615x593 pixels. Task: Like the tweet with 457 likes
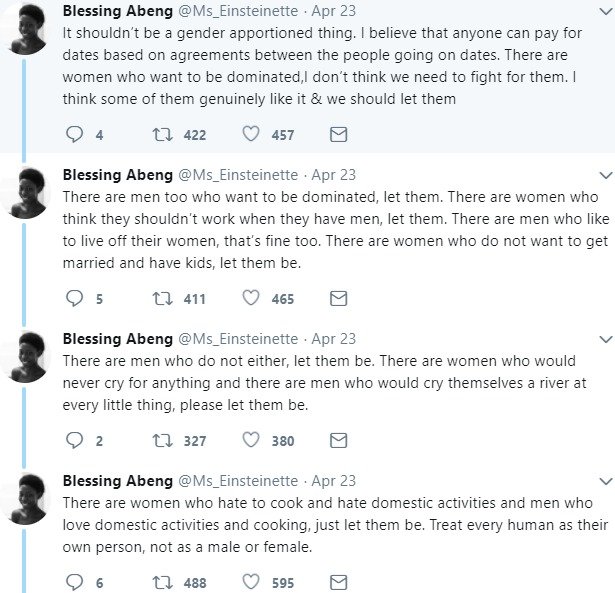pos(251,134)
